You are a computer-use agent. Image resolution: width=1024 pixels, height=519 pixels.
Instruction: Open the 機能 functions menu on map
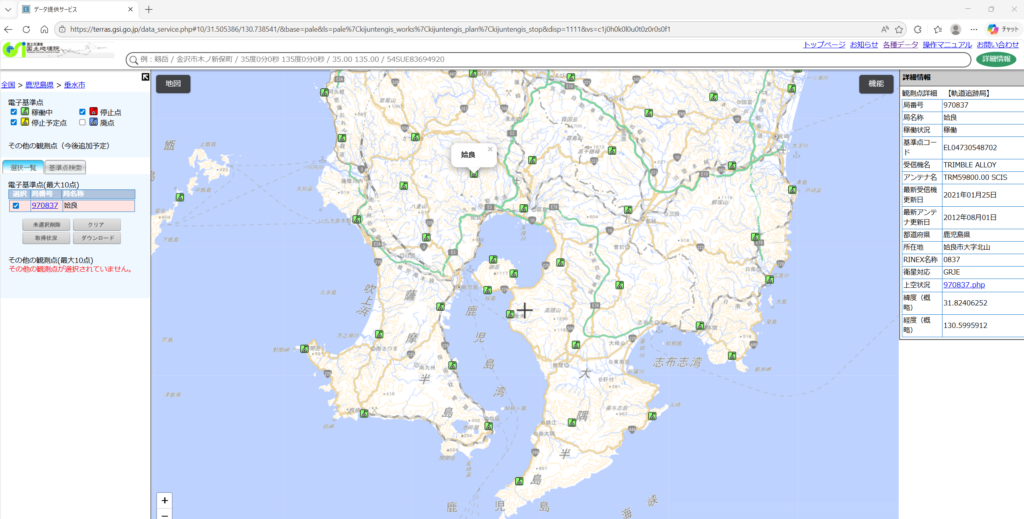click(x=876, y=84)
